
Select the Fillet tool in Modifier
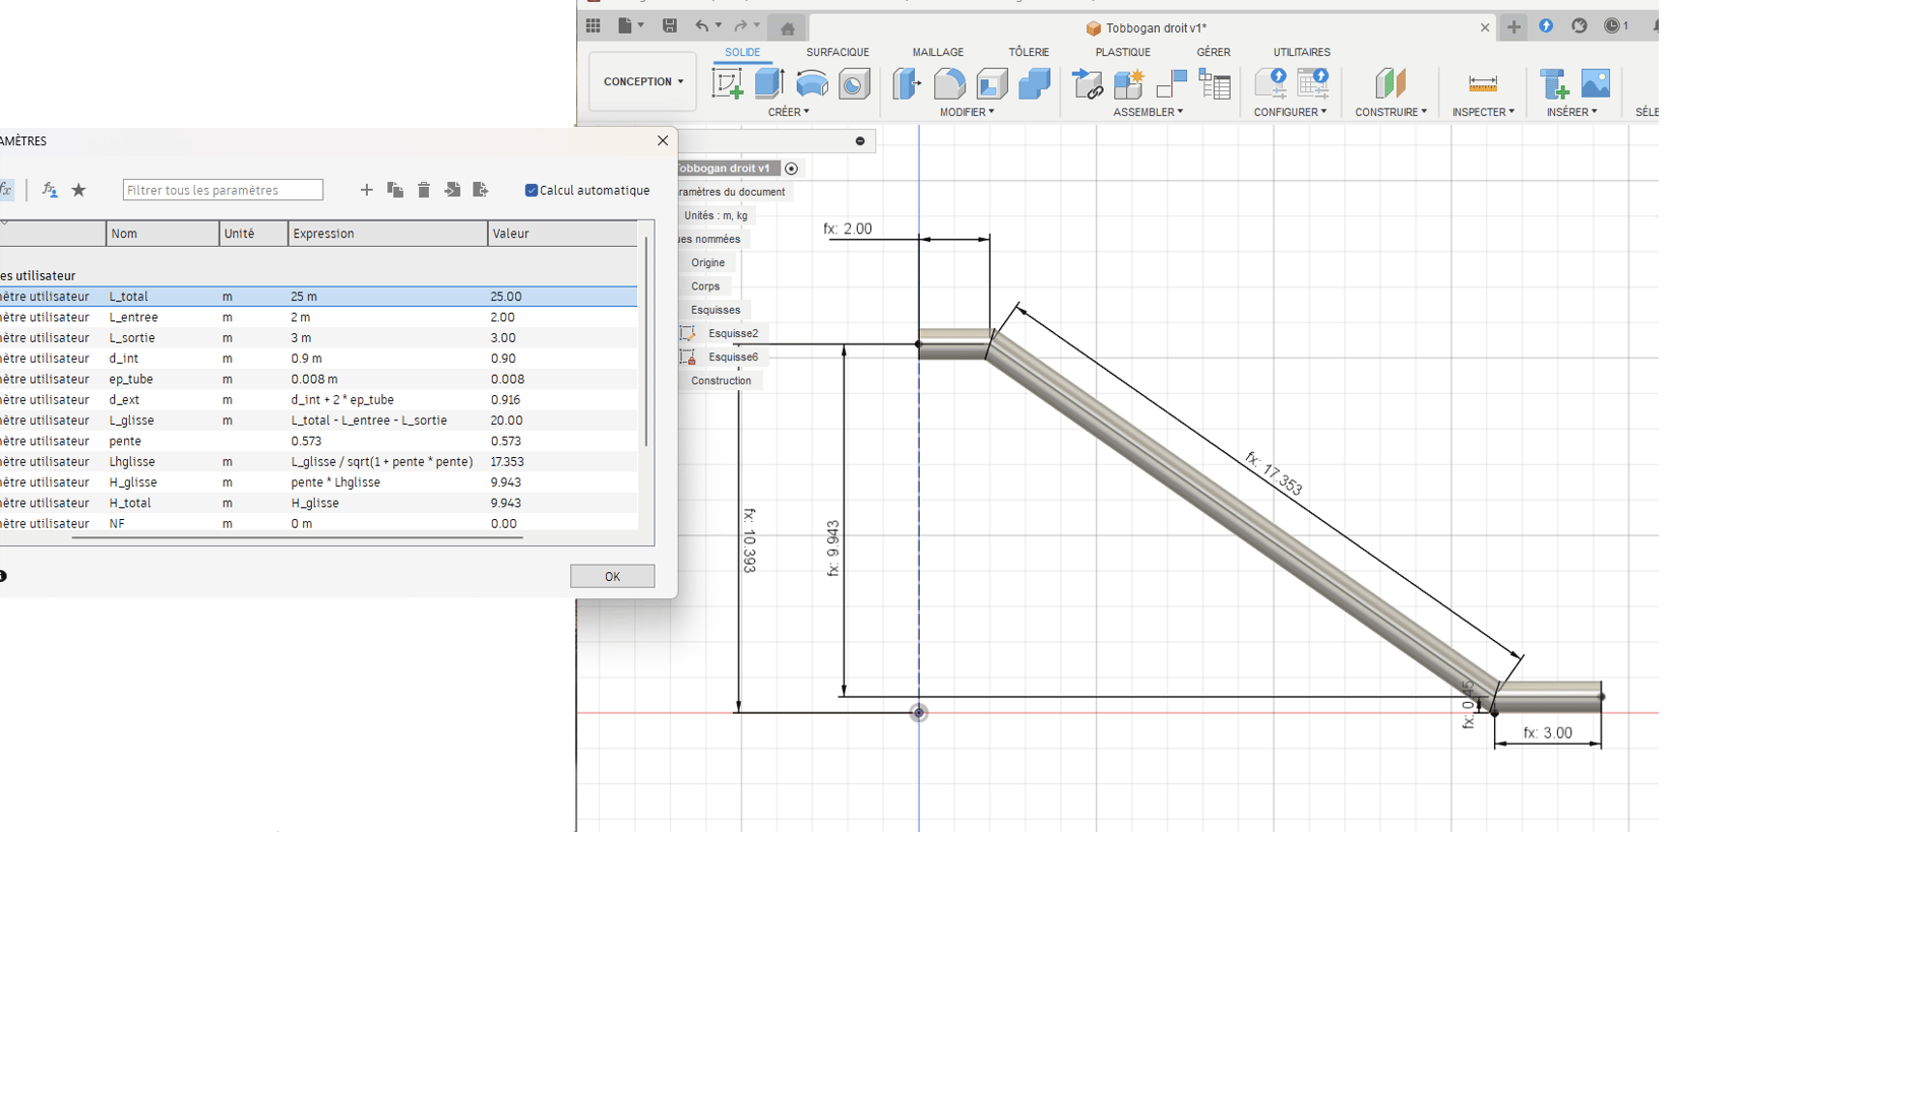(949, 84)
